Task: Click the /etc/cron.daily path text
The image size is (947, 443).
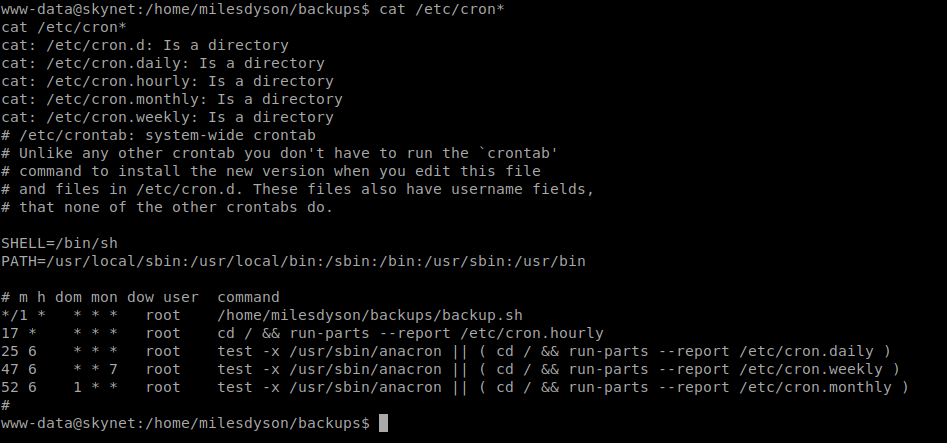Action: pos(806,352)
